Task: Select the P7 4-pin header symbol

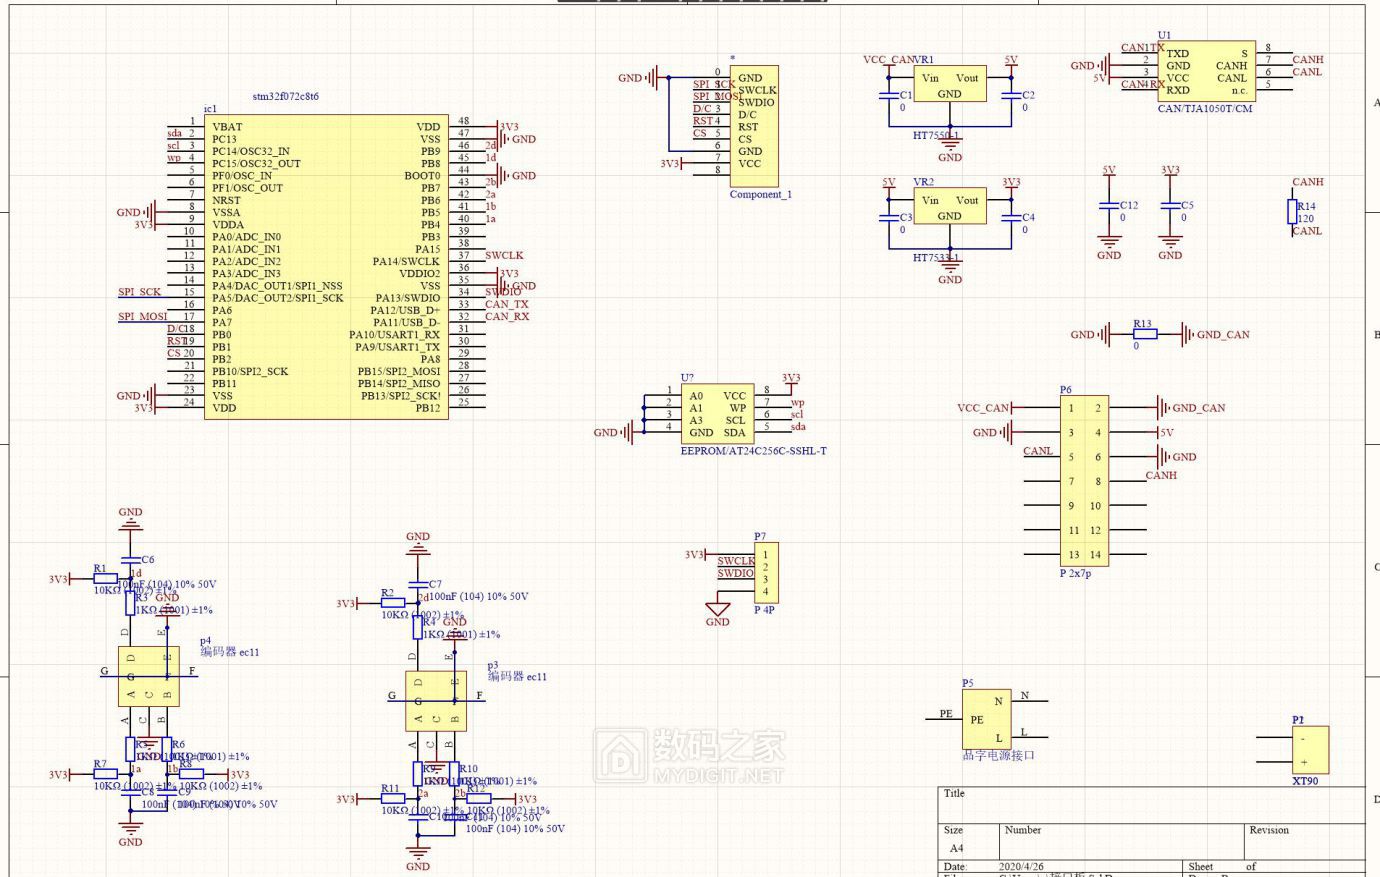Action: pyautogui.click(x=766, y=573)
